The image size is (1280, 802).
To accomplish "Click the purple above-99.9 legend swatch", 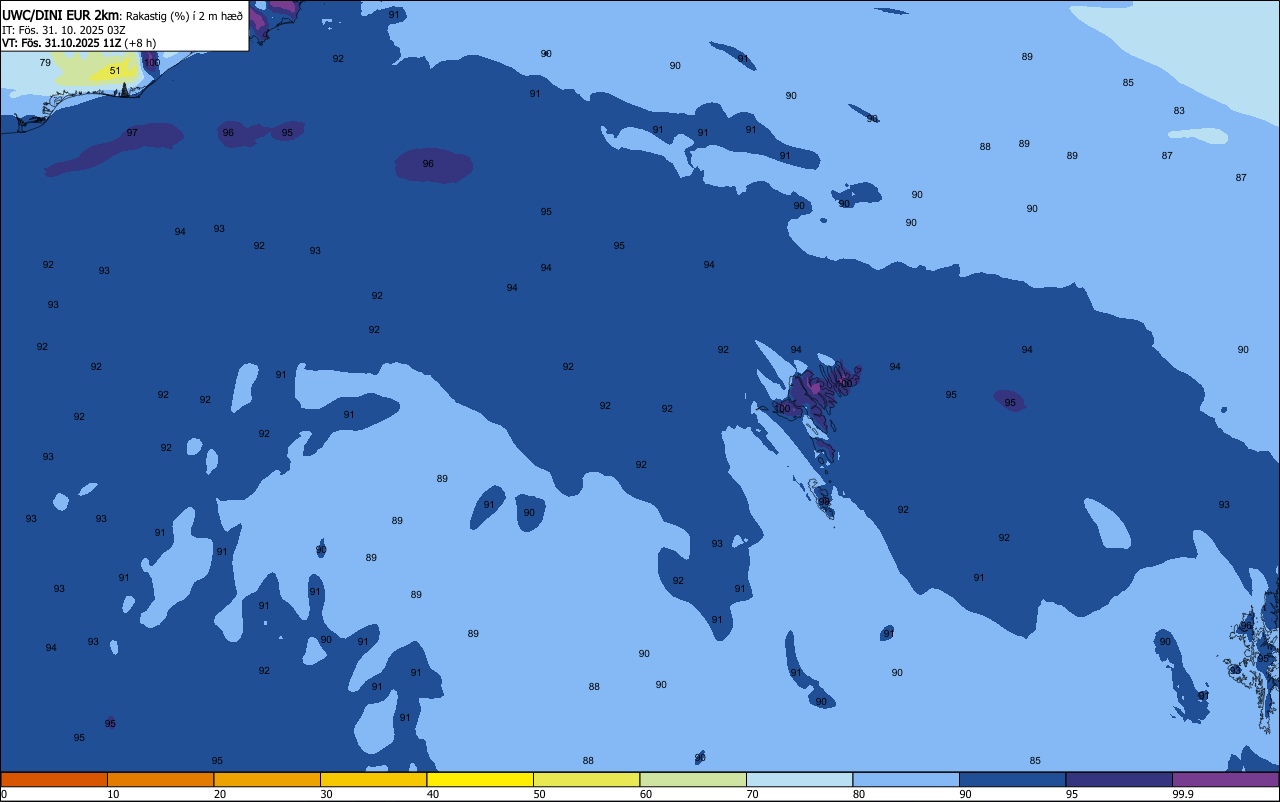I will pyautogui.click(x=1225, y=779).
